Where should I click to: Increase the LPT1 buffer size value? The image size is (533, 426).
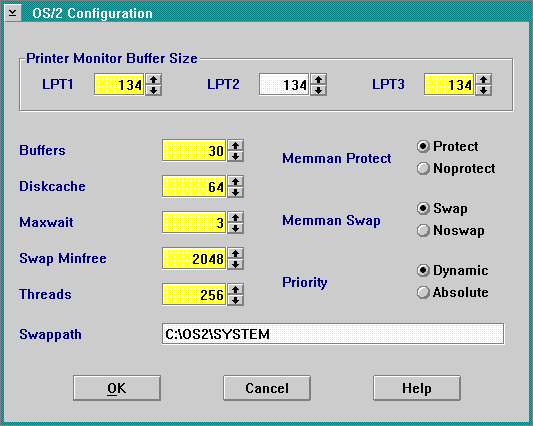tap(153, 79)
